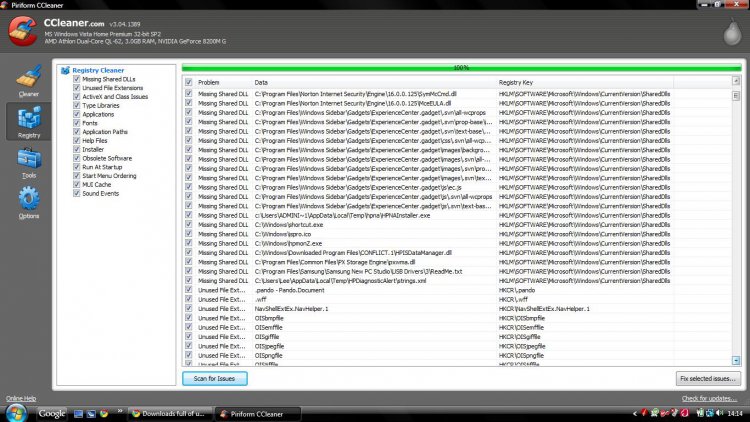
Task: Click the battery power tray icon
Action: click(700, 413)
